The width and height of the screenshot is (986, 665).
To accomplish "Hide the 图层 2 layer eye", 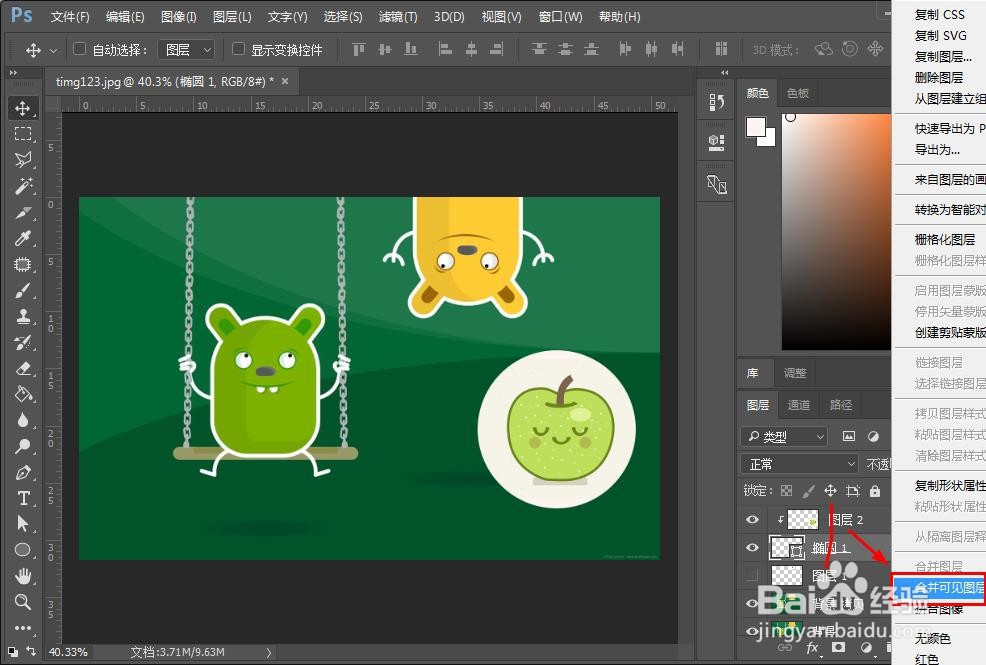I will tap(752, 519).
